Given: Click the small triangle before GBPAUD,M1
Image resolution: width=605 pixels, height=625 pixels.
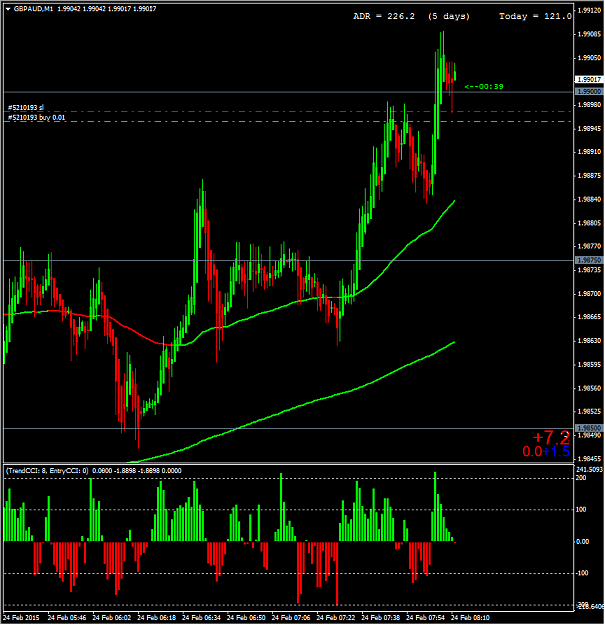Looking at the screenshot, I should click(8, 9).
